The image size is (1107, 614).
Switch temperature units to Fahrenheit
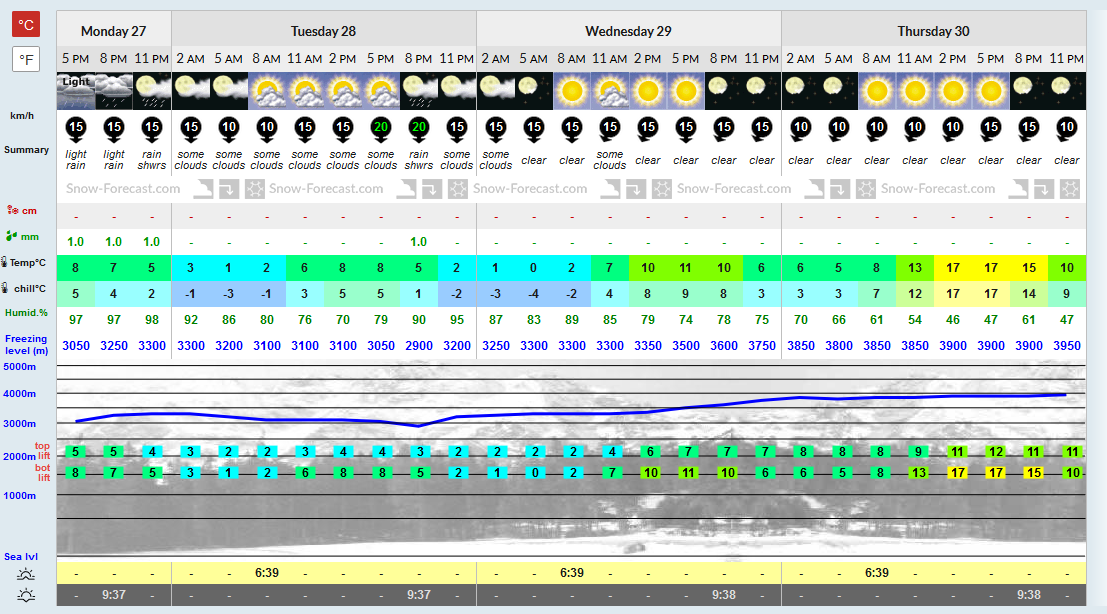(x=26, y=59)
